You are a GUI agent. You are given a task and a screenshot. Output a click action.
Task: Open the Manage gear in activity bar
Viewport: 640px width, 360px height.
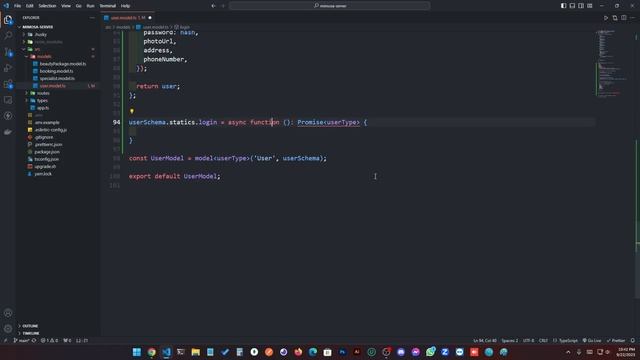coord(8,329)
